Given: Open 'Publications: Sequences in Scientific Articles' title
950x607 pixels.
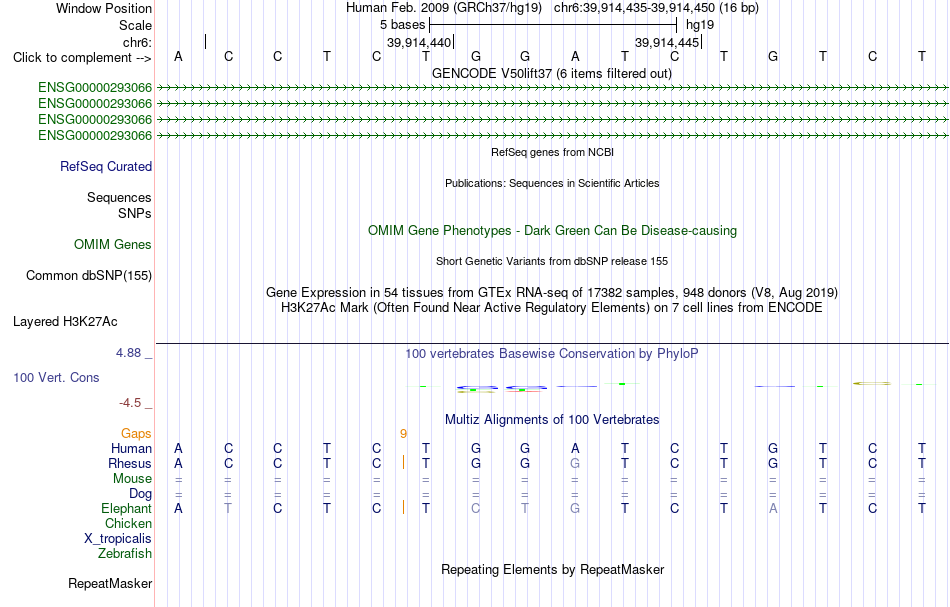Looking at the screenshot, I should [552, 183].
